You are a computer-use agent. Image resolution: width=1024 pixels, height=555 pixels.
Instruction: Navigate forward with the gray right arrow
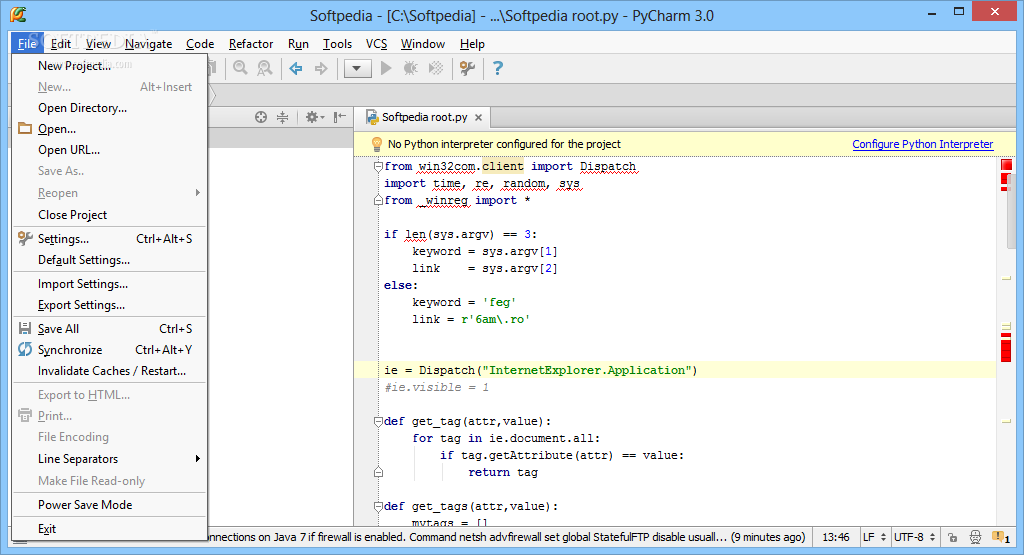coord(321,68)
